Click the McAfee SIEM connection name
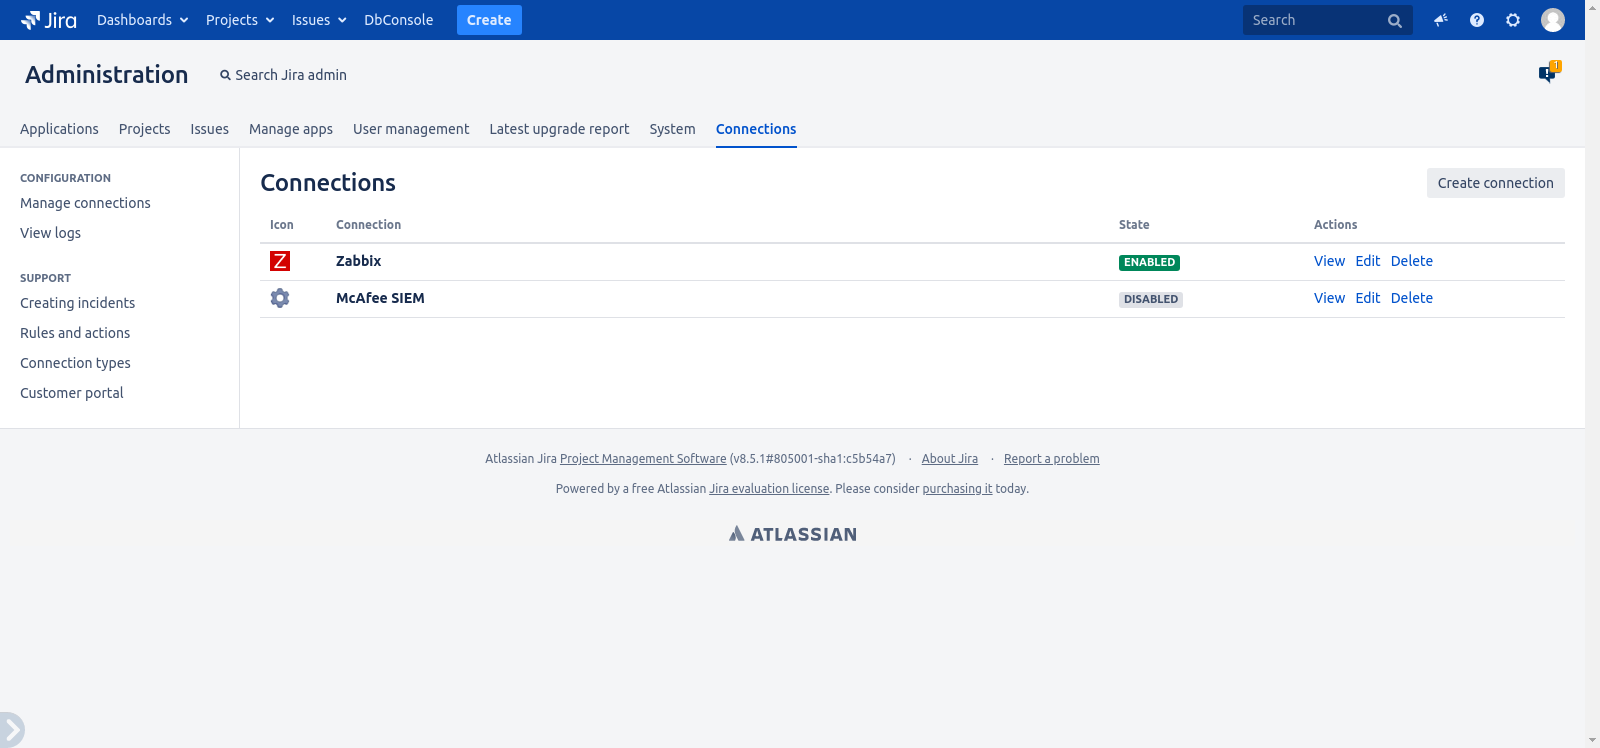1600x748 pixels. (380, 298)
